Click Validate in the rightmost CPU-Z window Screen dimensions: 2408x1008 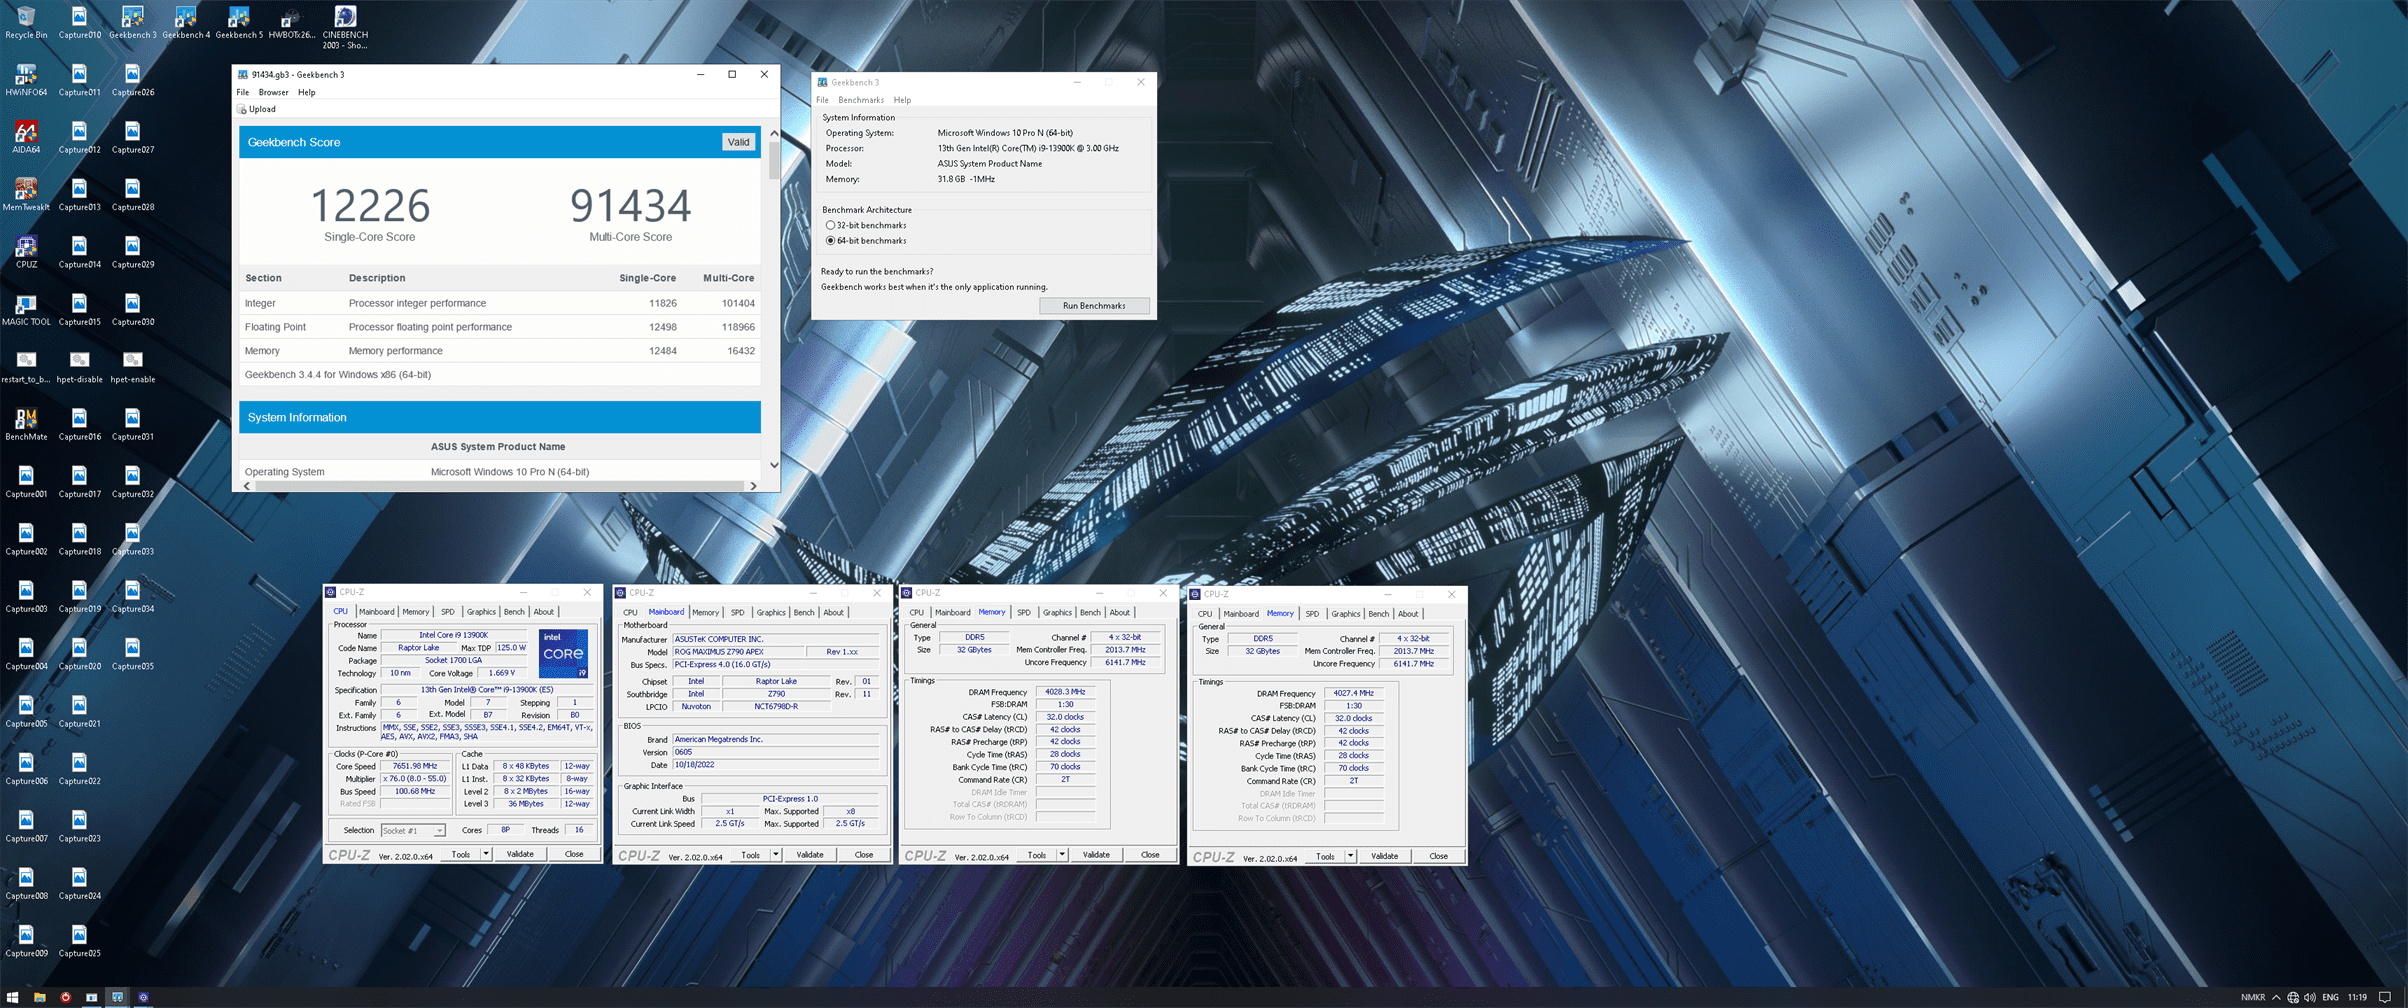click(1385, 856)
